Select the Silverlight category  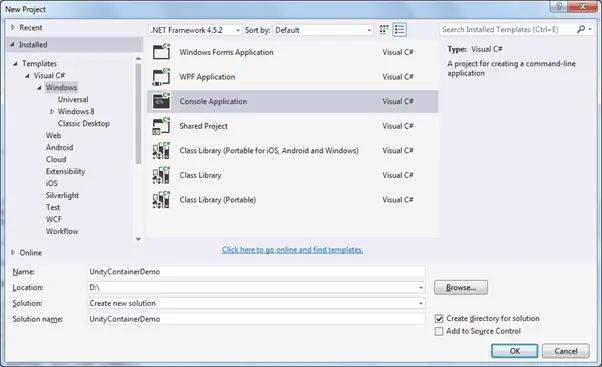pyautogui.click(x=62, y=195)
